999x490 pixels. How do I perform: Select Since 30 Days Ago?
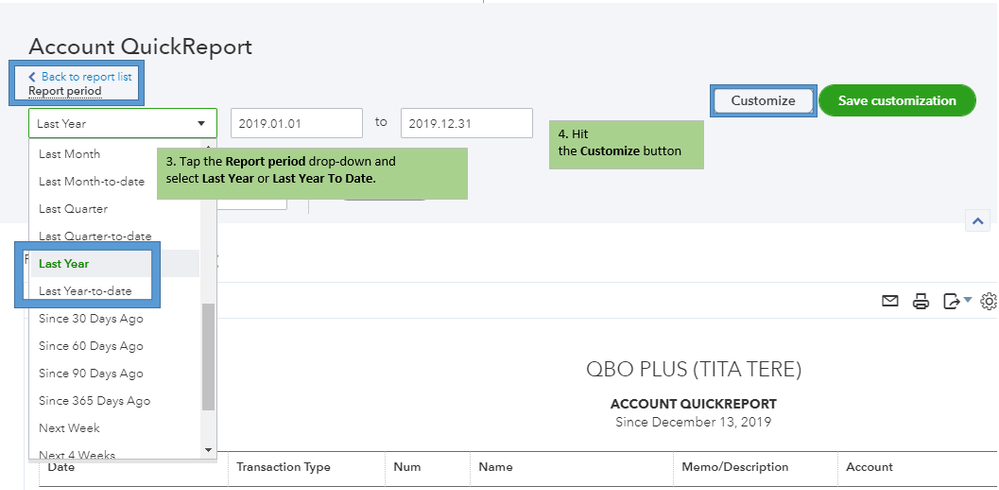pyautogui.click(x=91, y=319)
